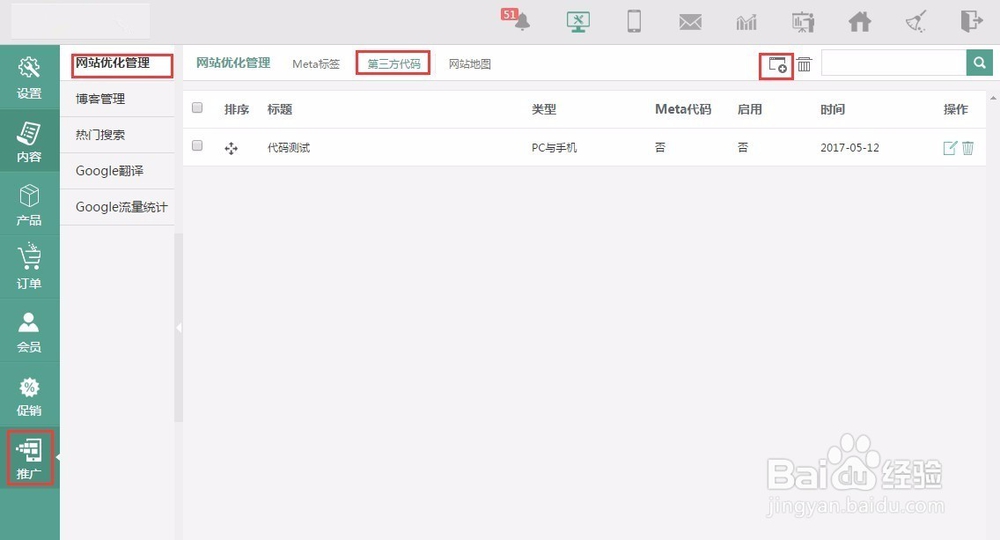Open the 设置 settings sidebar section
The width and height of the screenshot is (1000, 540).
[x=29, y=77]
